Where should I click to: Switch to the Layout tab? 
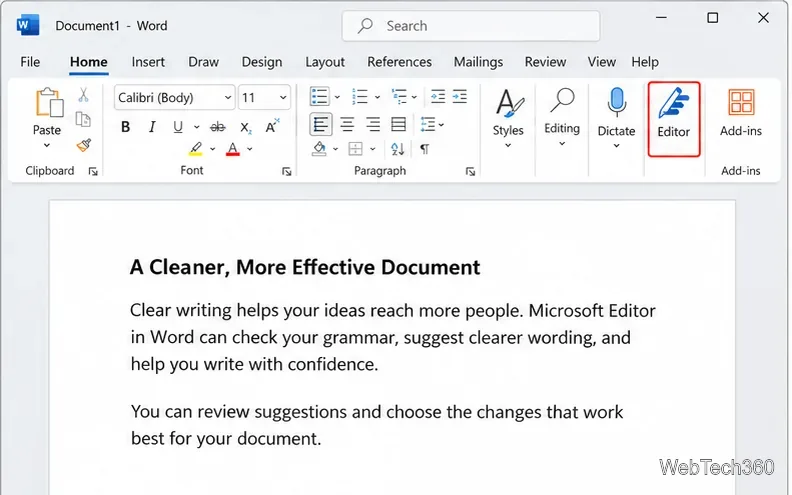click(x=325, y=62)
